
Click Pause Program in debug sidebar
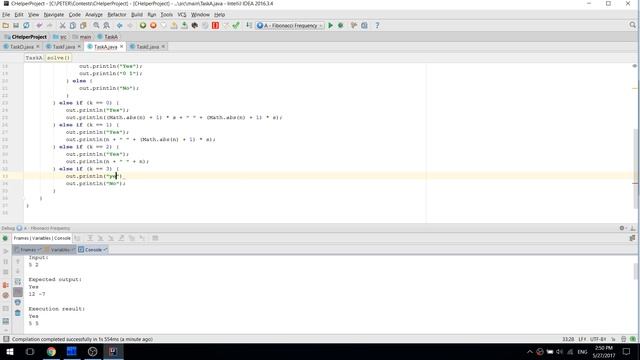[6, 262]
